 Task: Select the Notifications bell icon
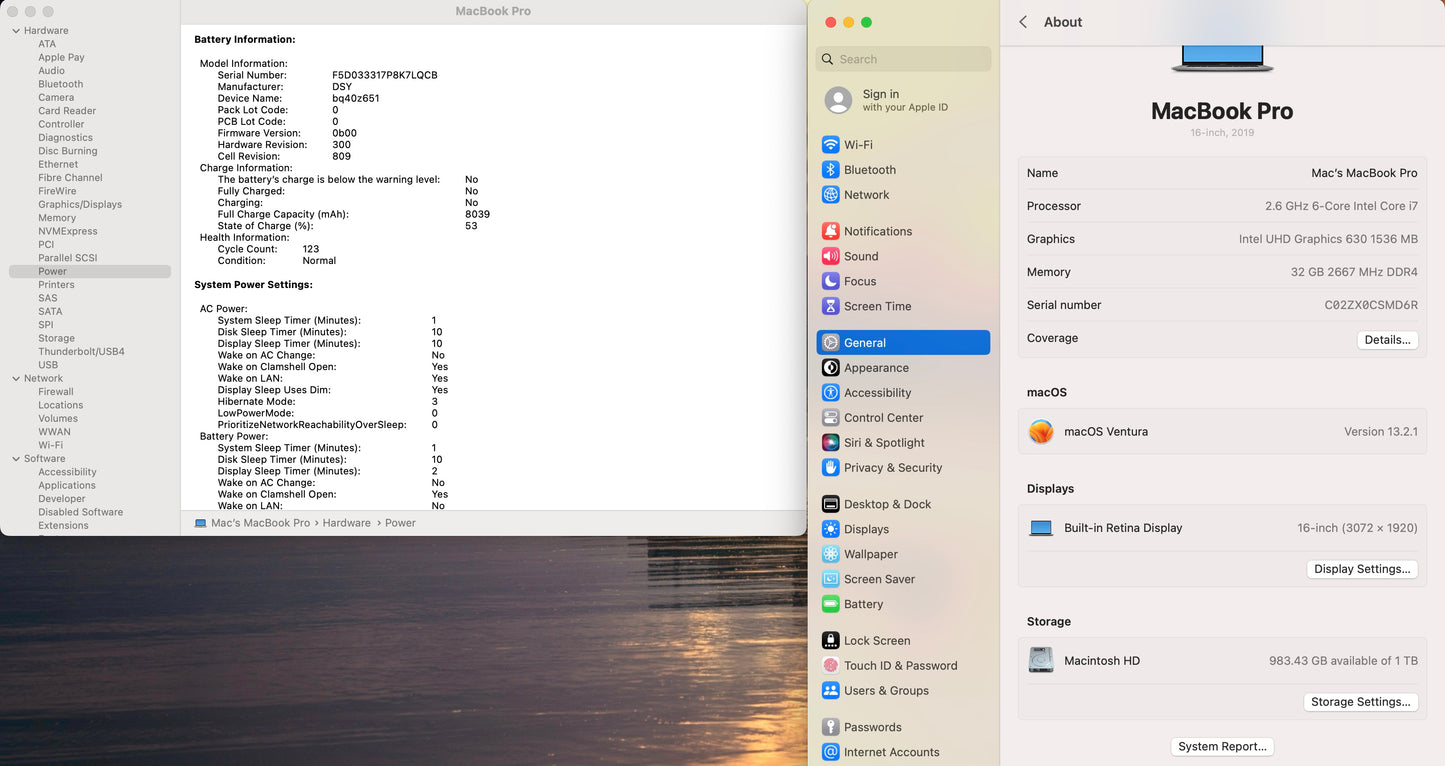click(830, 231)
